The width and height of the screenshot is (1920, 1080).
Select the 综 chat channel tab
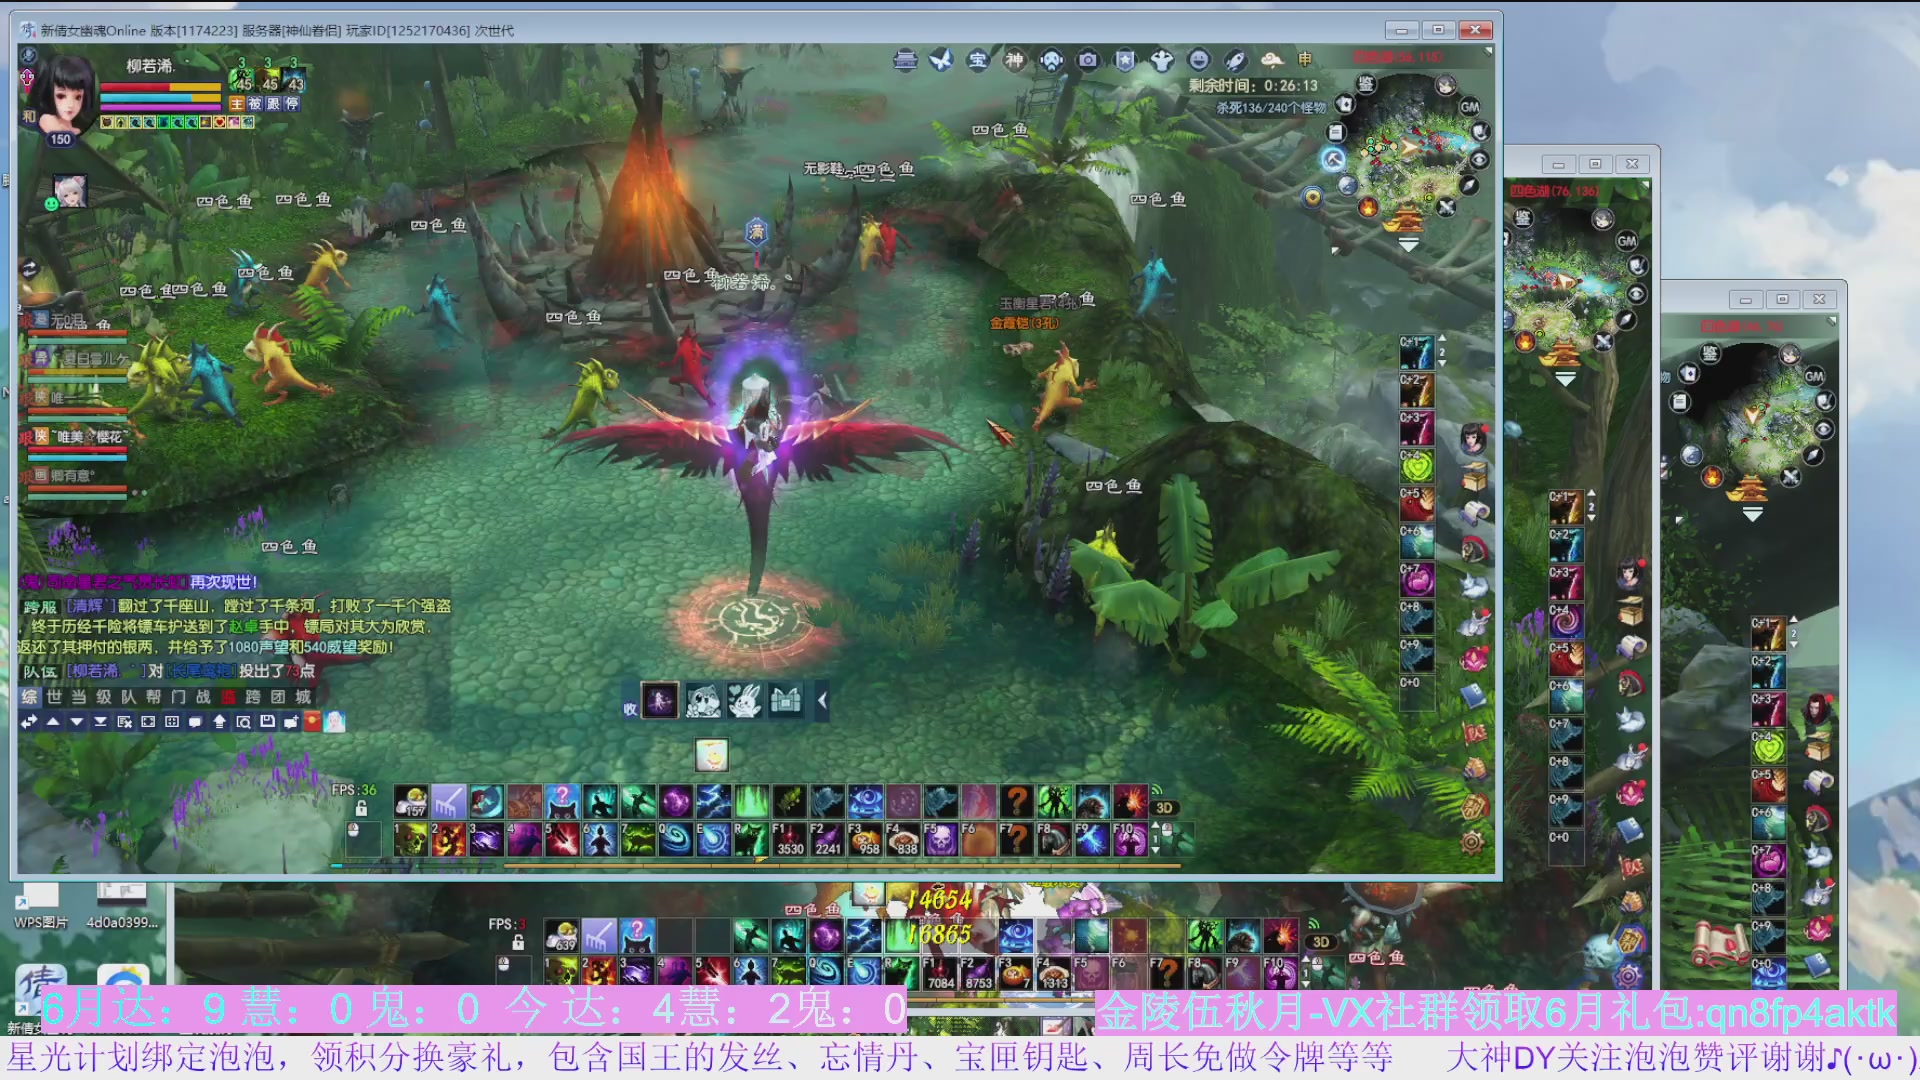click(x=30, y=697)
